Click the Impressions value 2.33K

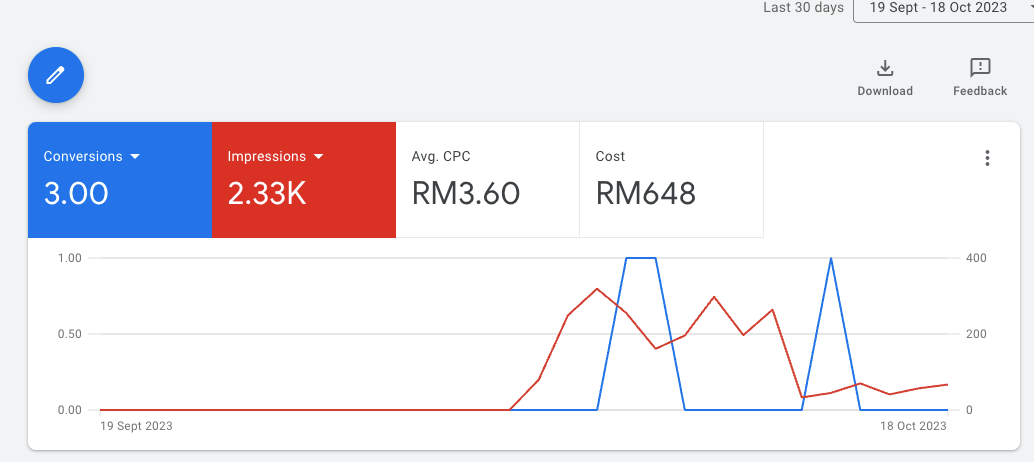tap(266, 194)
